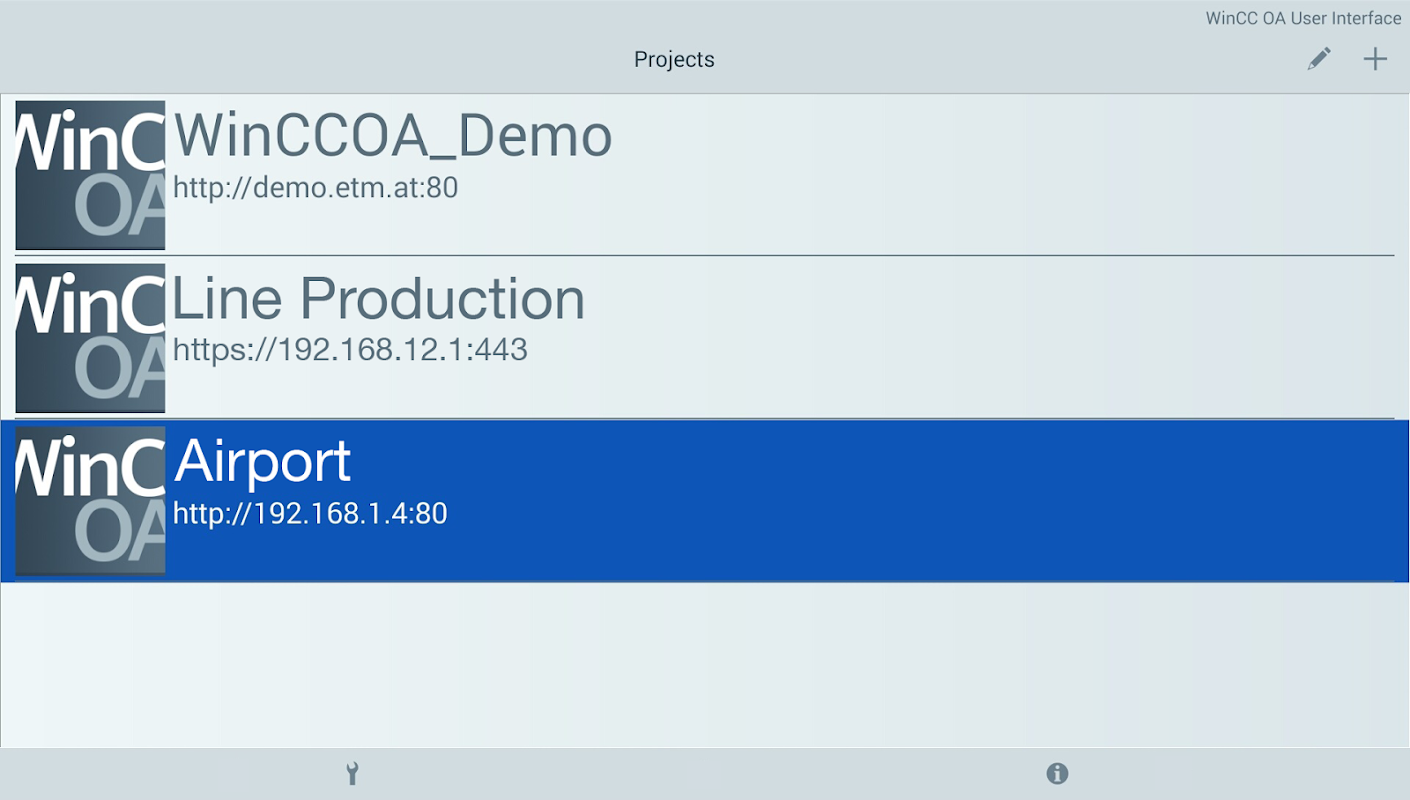Click the http://demo.etm.at:80 address
The height and width of the screenshot is (800, 1410).
point(315,187)
